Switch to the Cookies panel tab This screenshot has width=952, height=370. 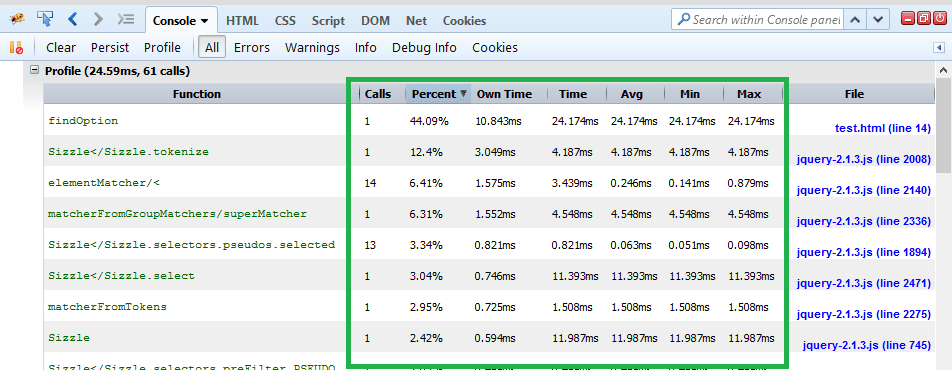click(x=464, y=21)
